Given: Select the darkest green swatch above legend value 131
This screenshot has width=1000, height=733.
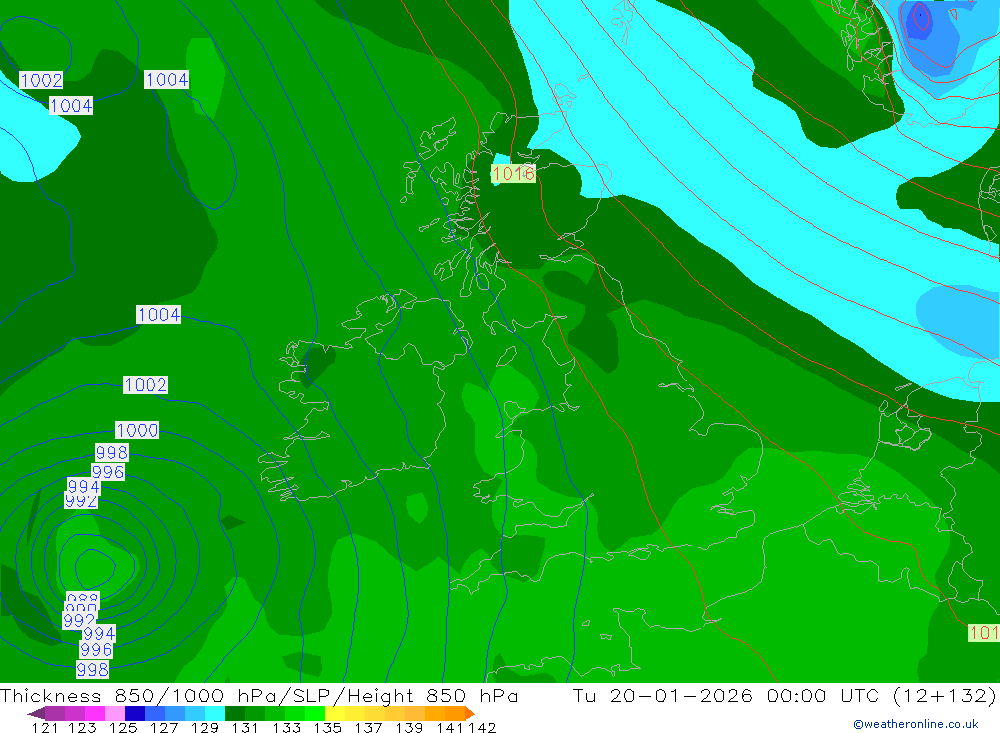Looking at the screenshot, I should coord(235,713).
